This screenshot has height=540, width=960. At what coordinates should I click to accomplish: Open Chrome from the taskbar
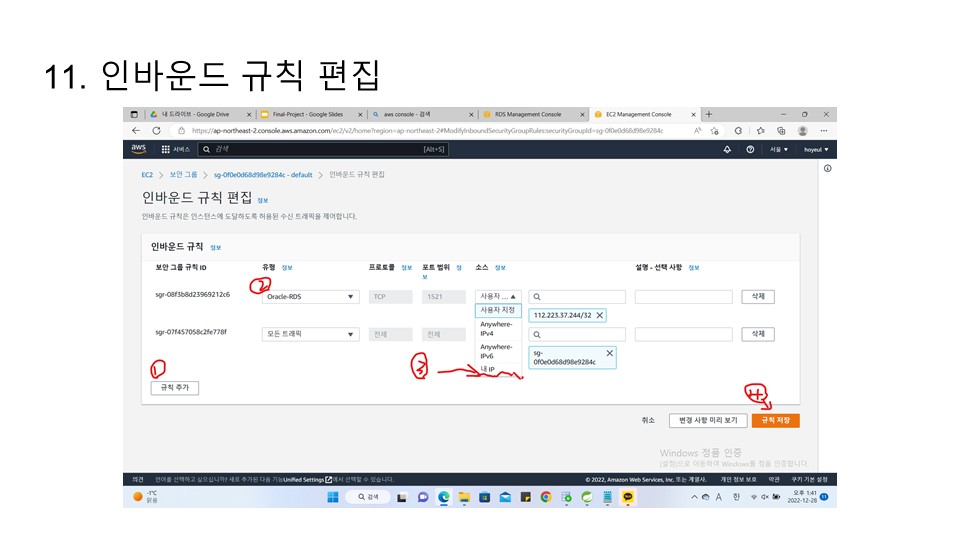click(546, 497)
